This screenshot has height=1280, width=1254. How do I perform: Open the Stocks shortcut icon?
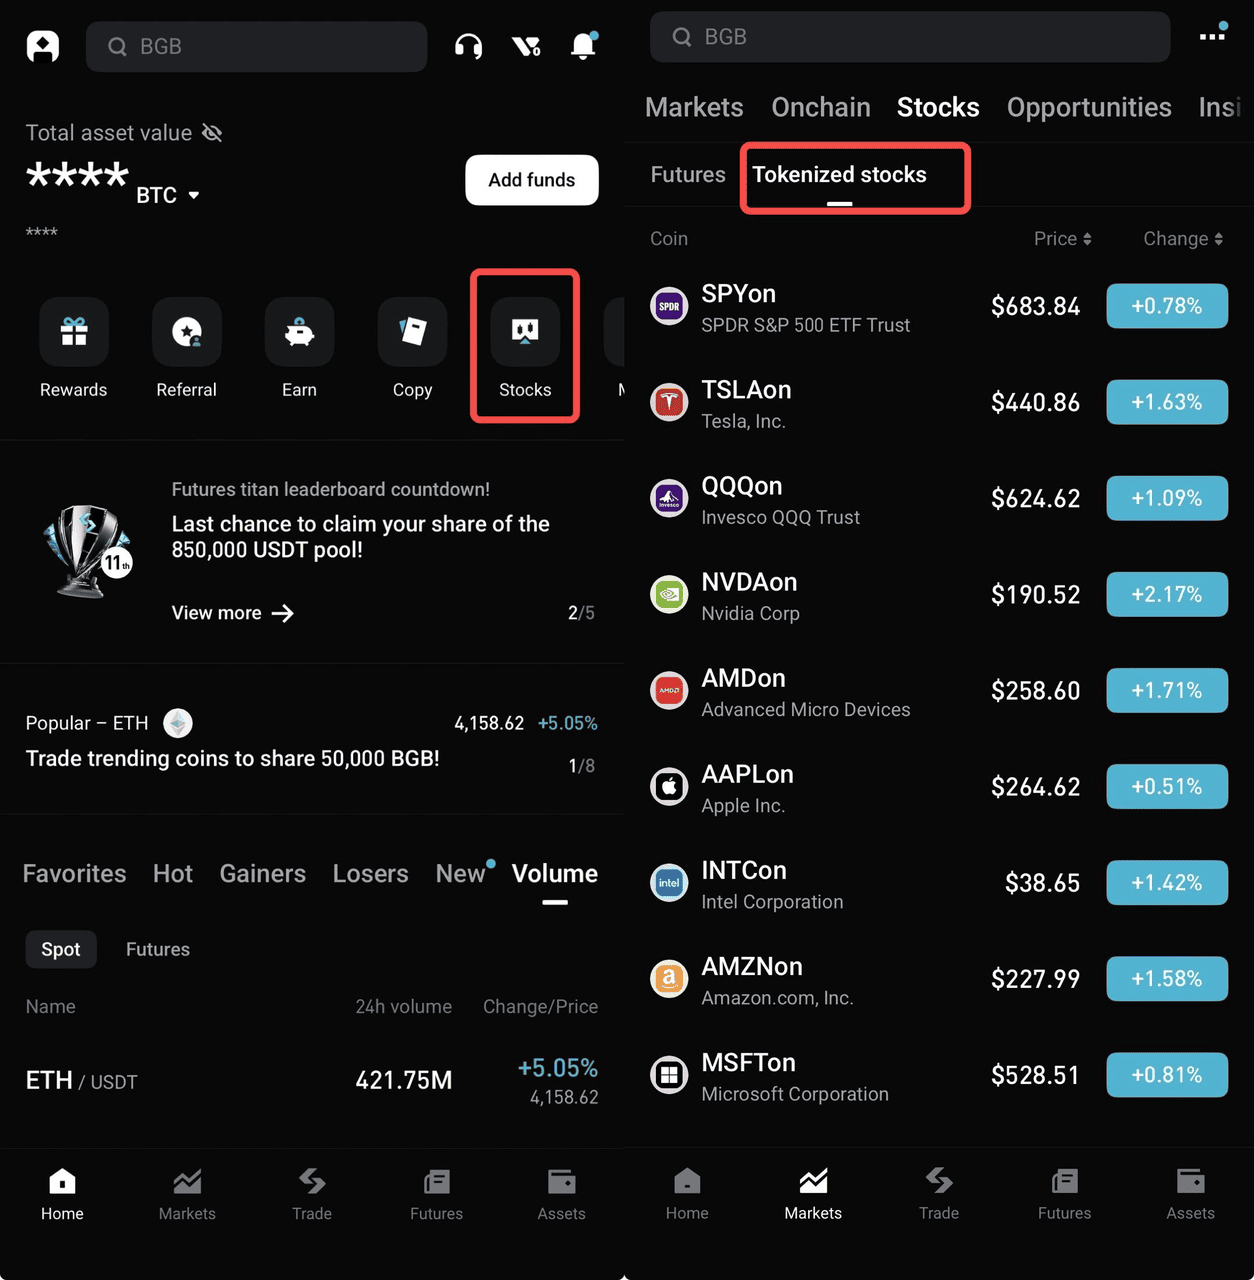click(524, 332)
